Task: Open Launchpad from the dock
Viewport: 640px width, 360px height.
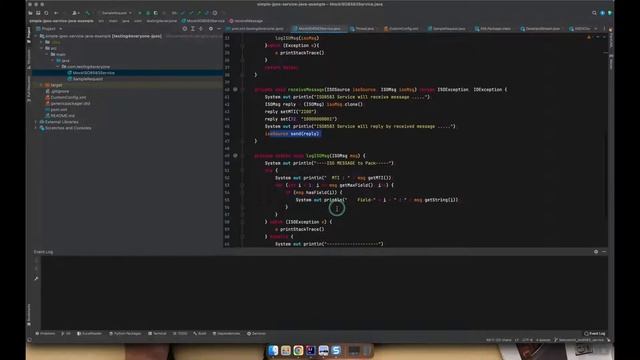Action: point(286,350)
